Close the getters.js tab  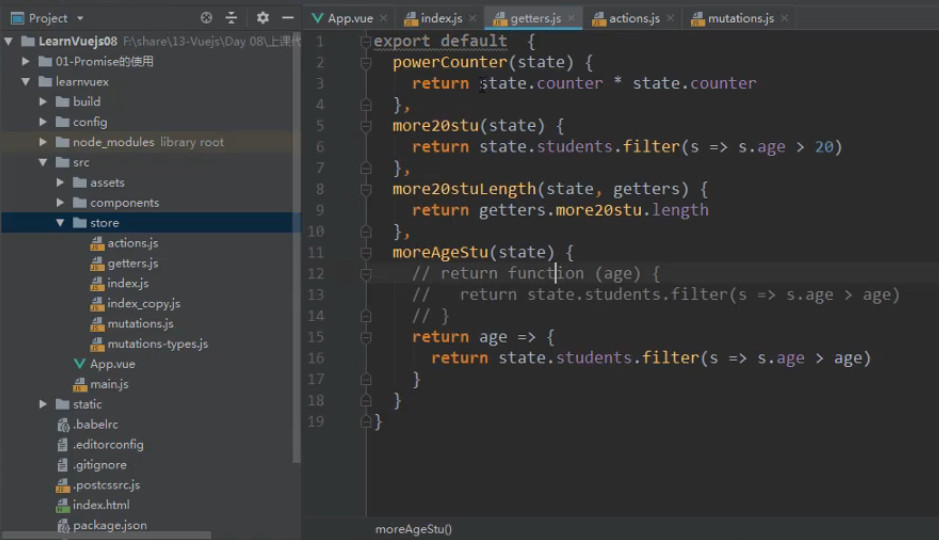click(571, 19)
